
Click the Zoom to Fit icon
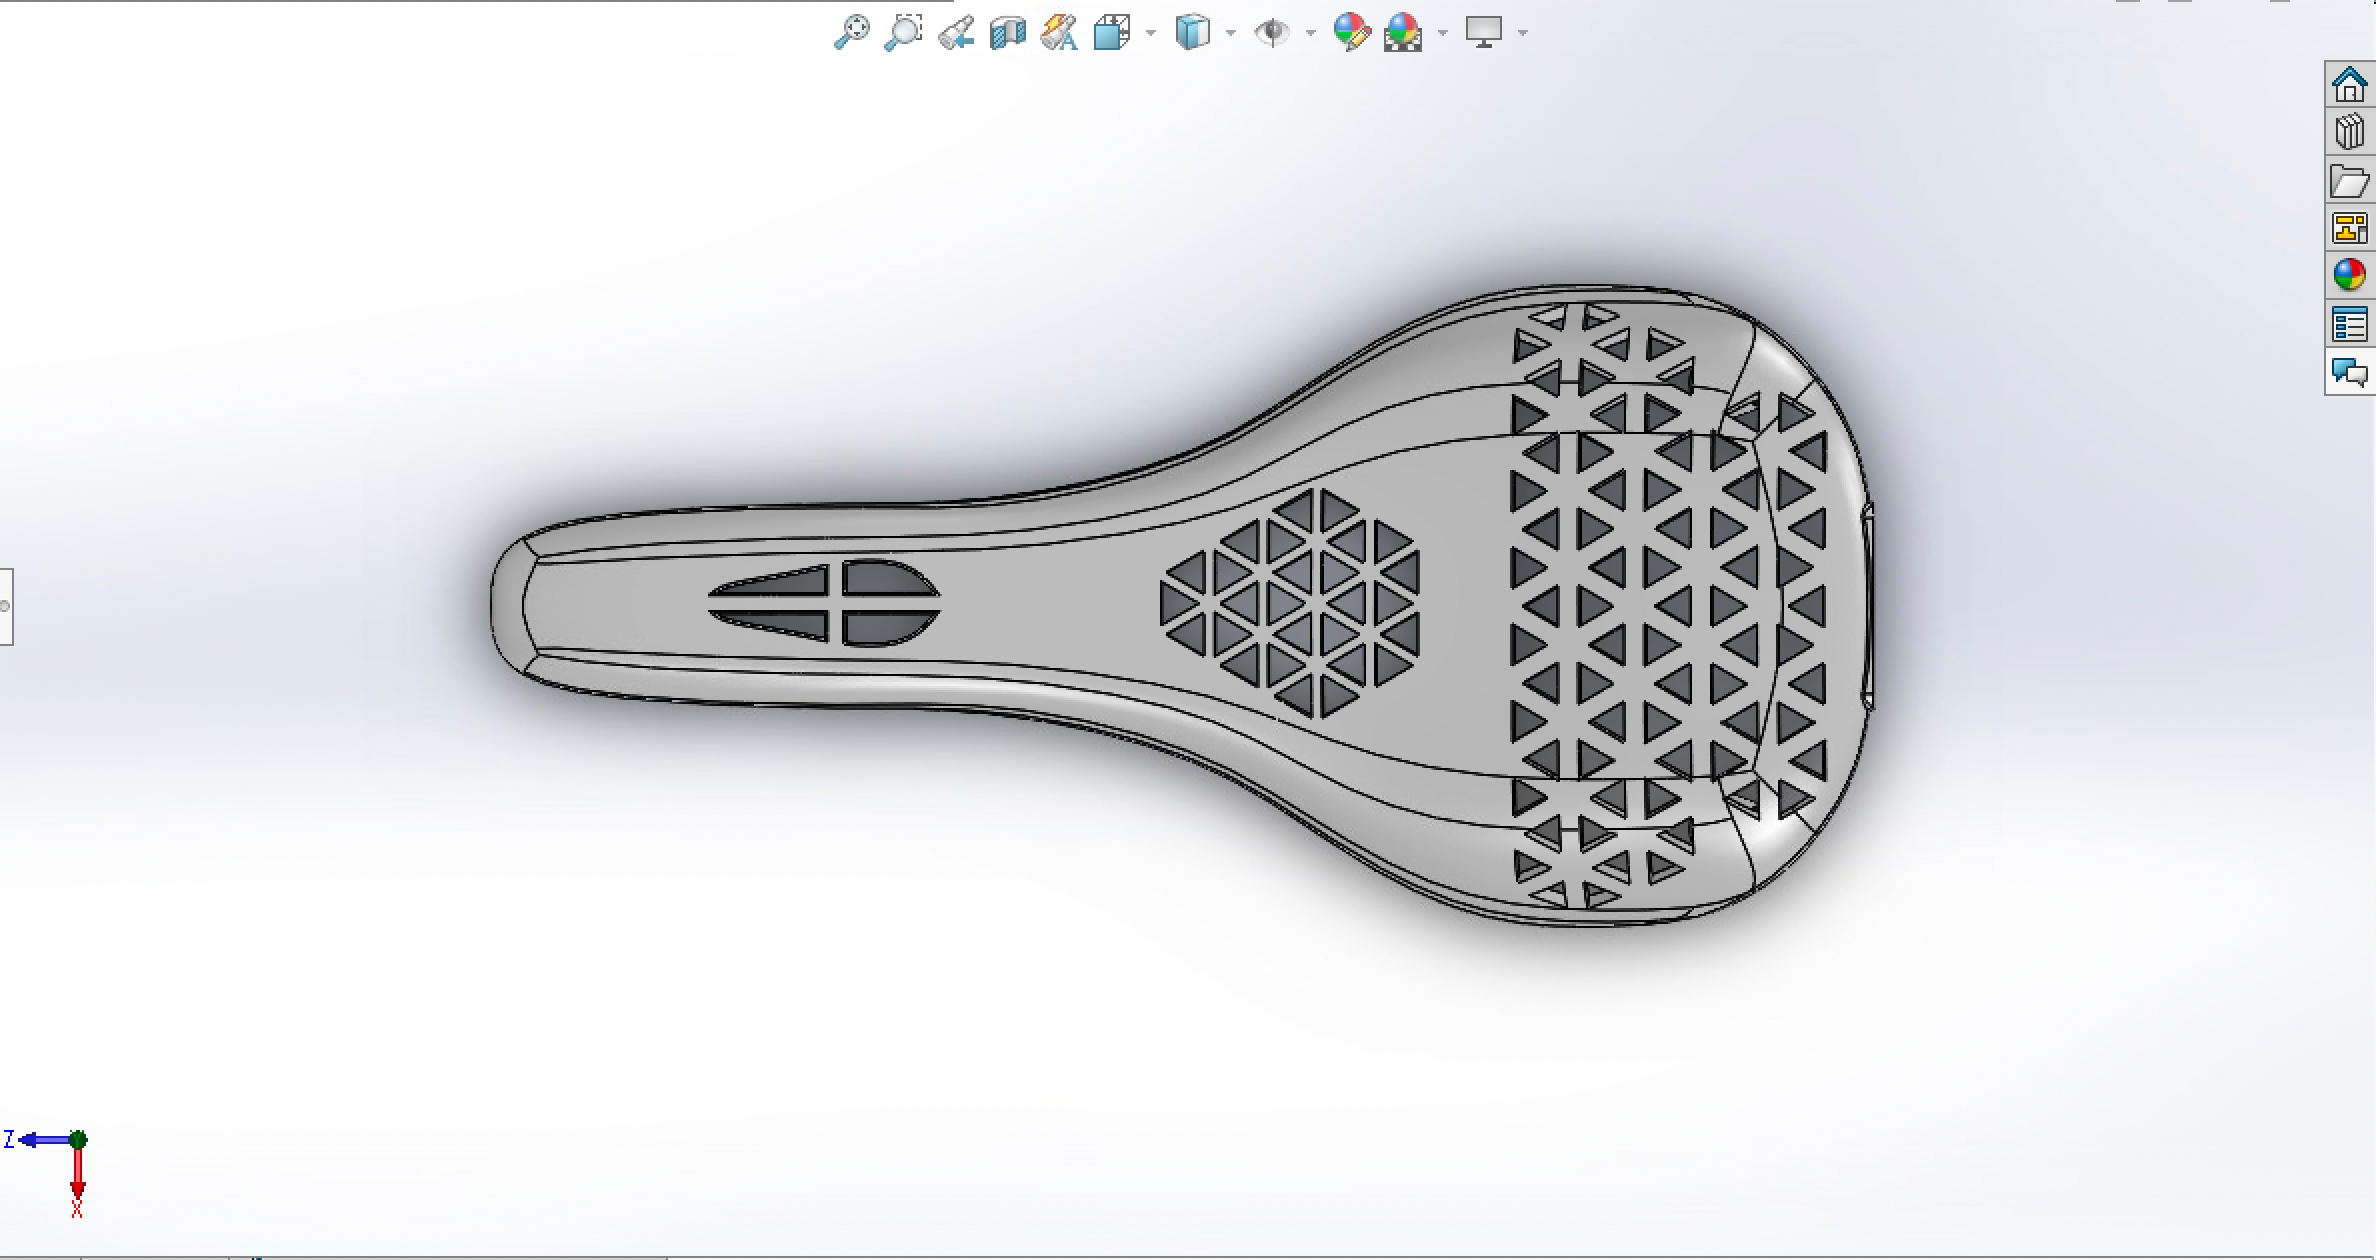(851, 32)
